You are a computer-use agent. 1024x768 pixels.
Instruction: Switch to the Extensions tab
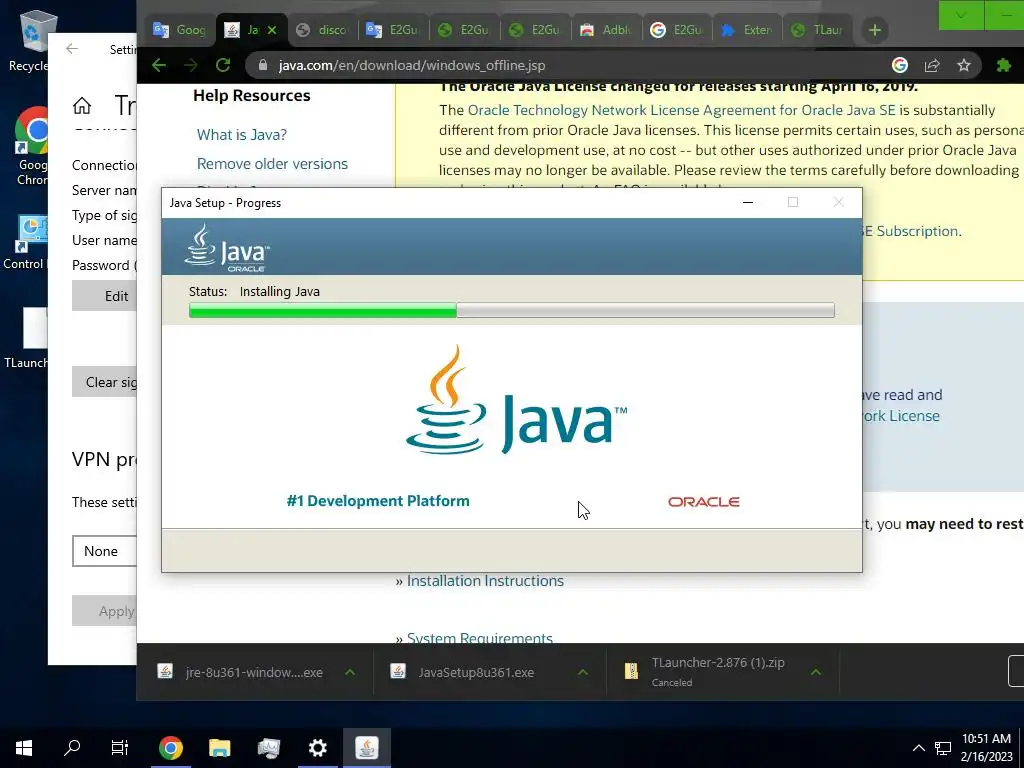747,30
